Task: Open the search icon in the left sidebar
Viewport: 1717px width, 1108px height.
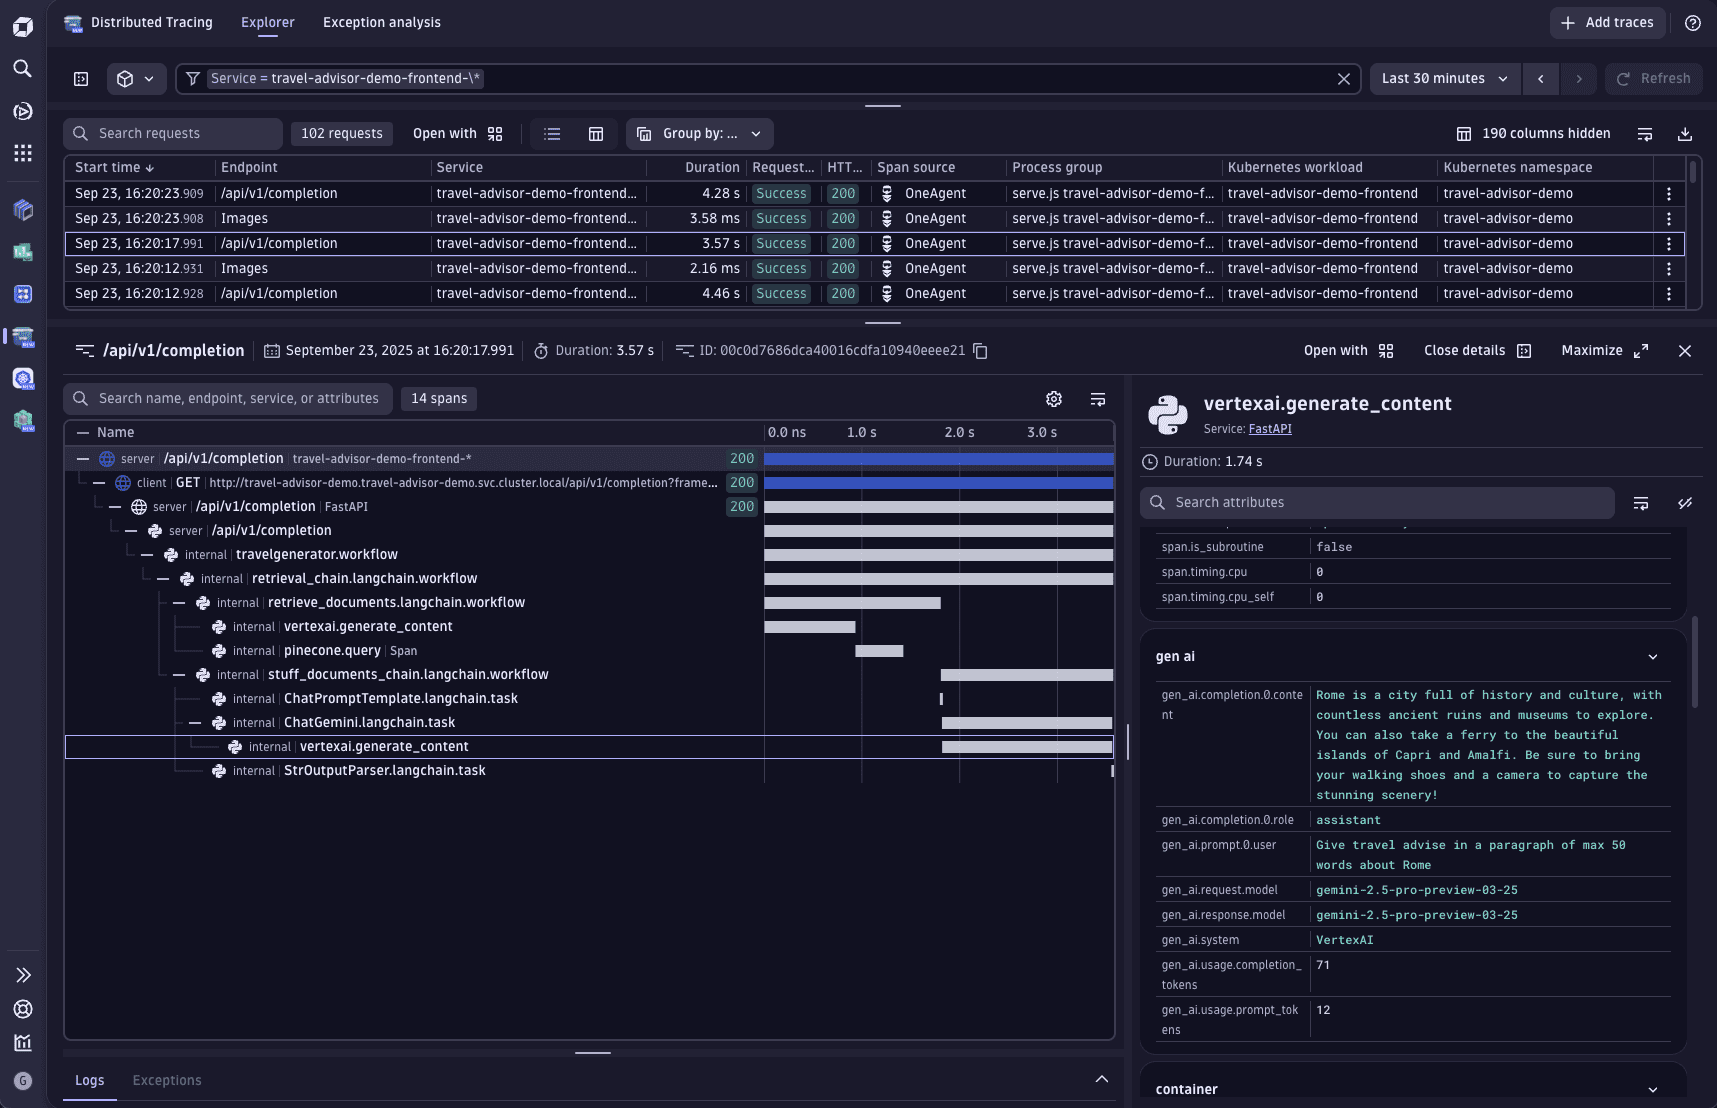Action: [22, 69]
